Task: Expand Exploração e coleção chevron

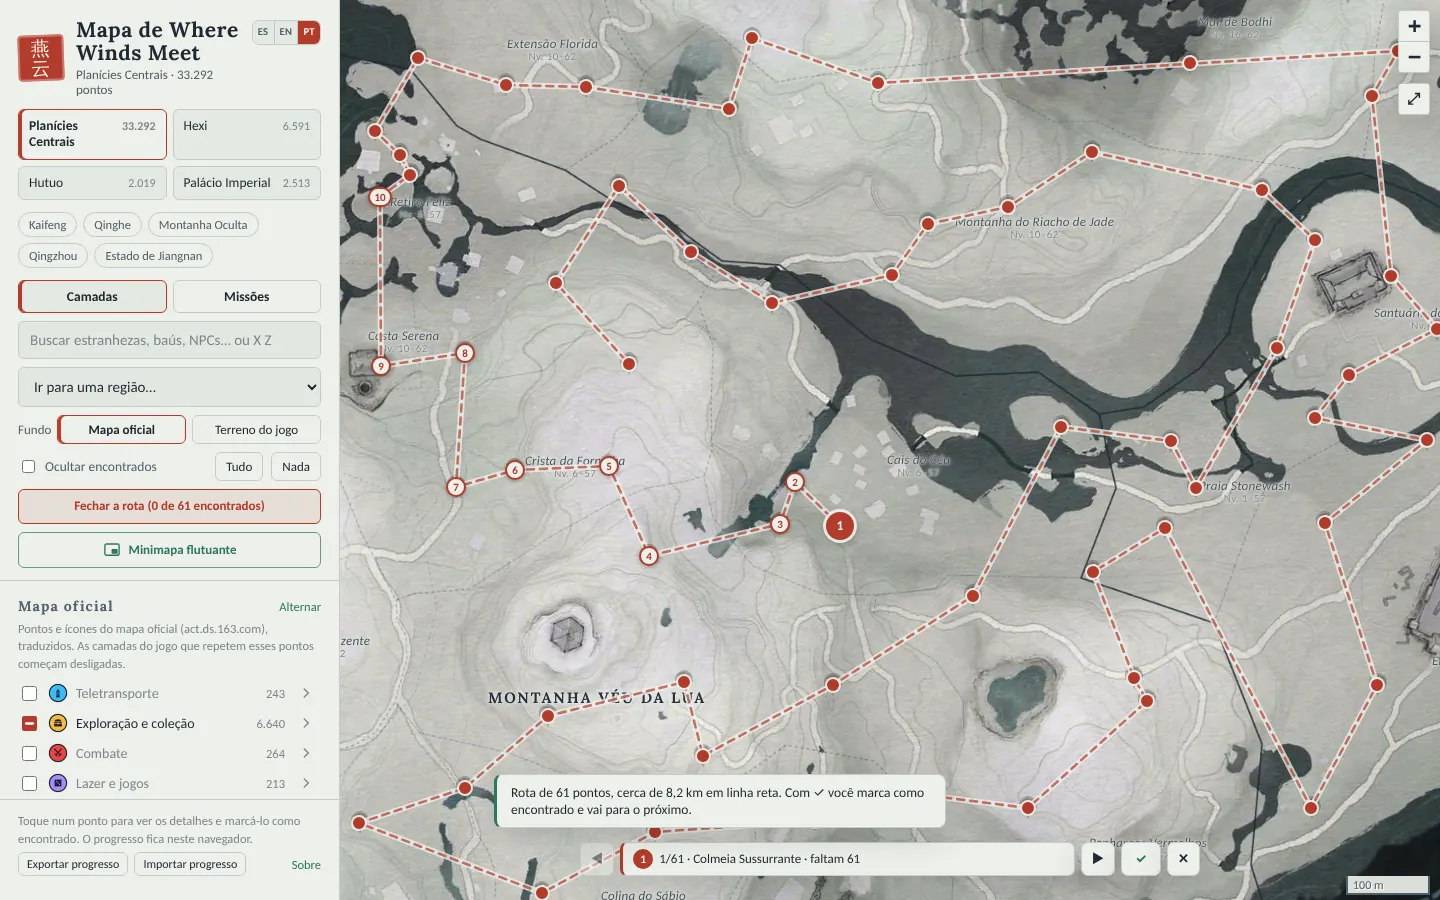Action: pos(306,723)
